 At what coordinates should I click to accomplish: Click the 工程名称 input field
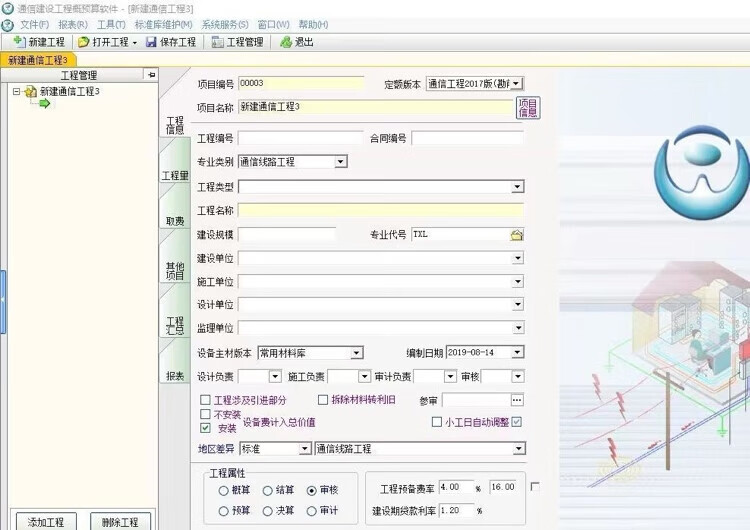pyautogui.click(x=380, y=211)
